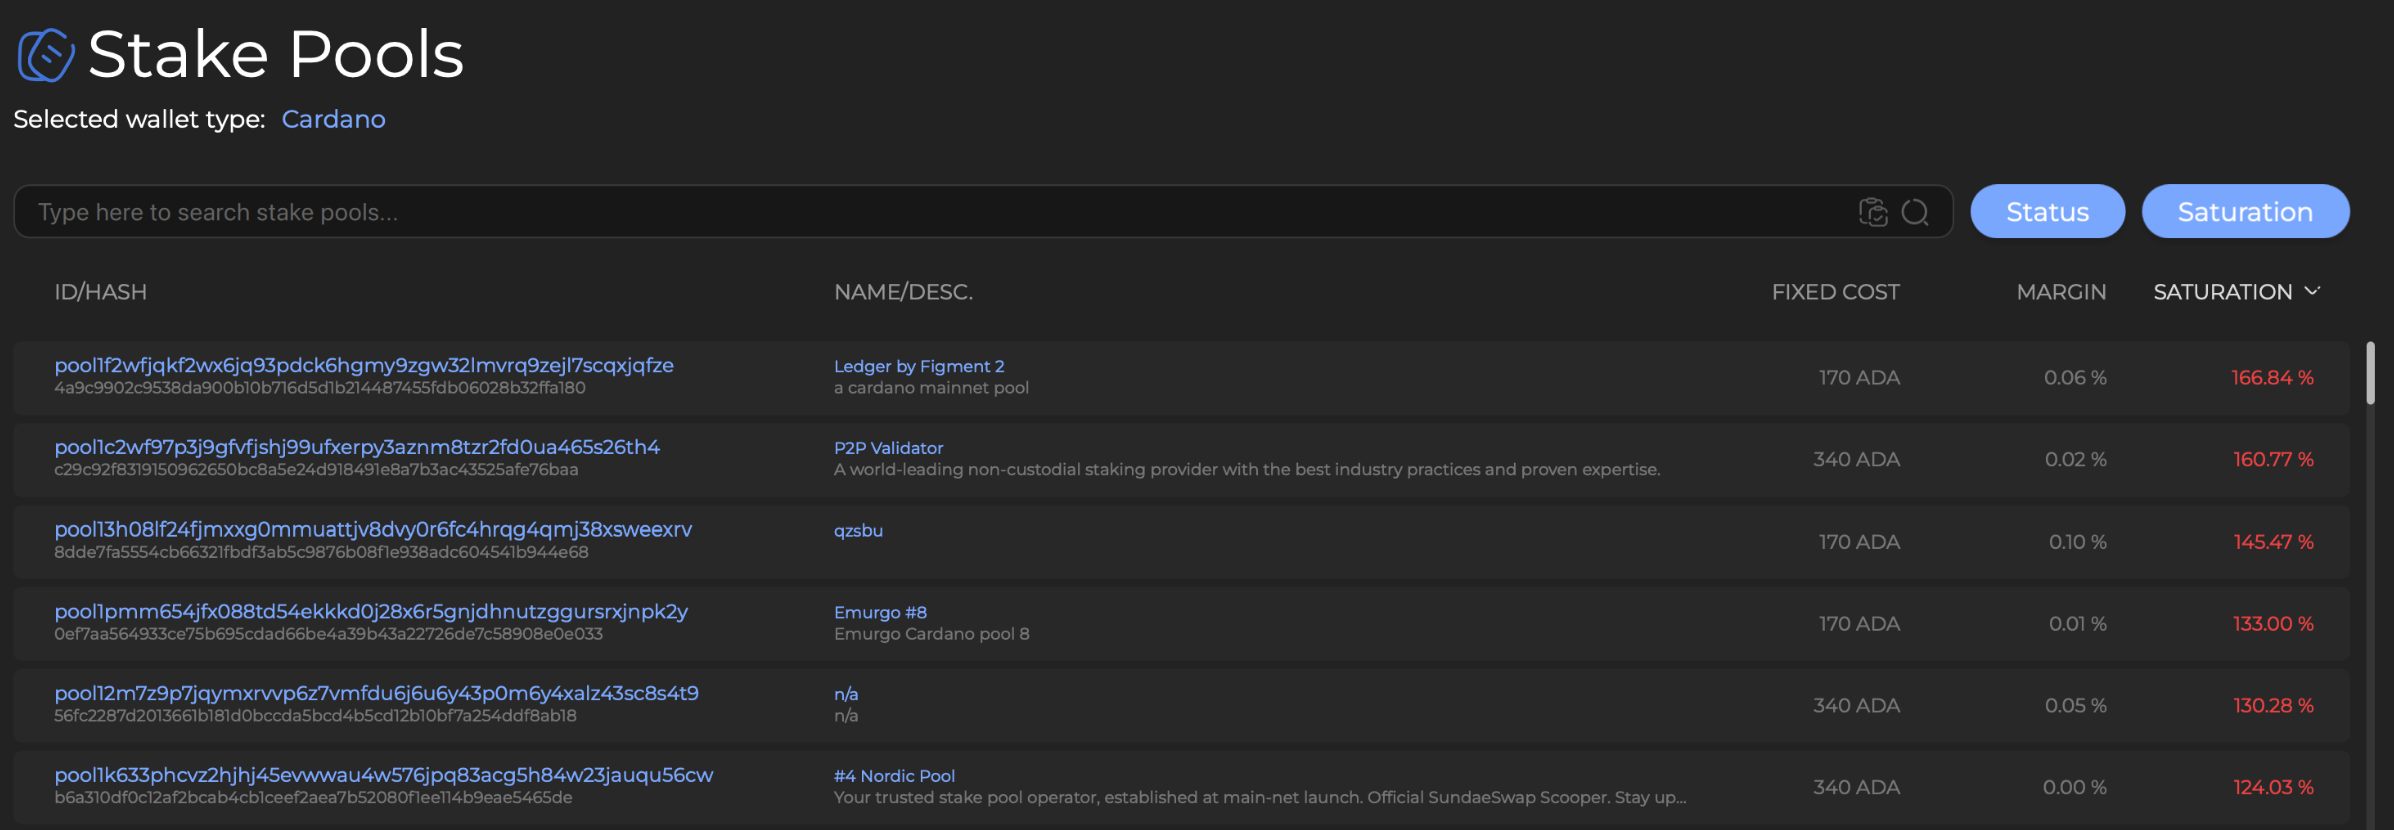Image resolution: width=2394 pixels, height=830 pixels.
Task: Click "Emurgo Cardano pool 8" description
Action: 931,634
